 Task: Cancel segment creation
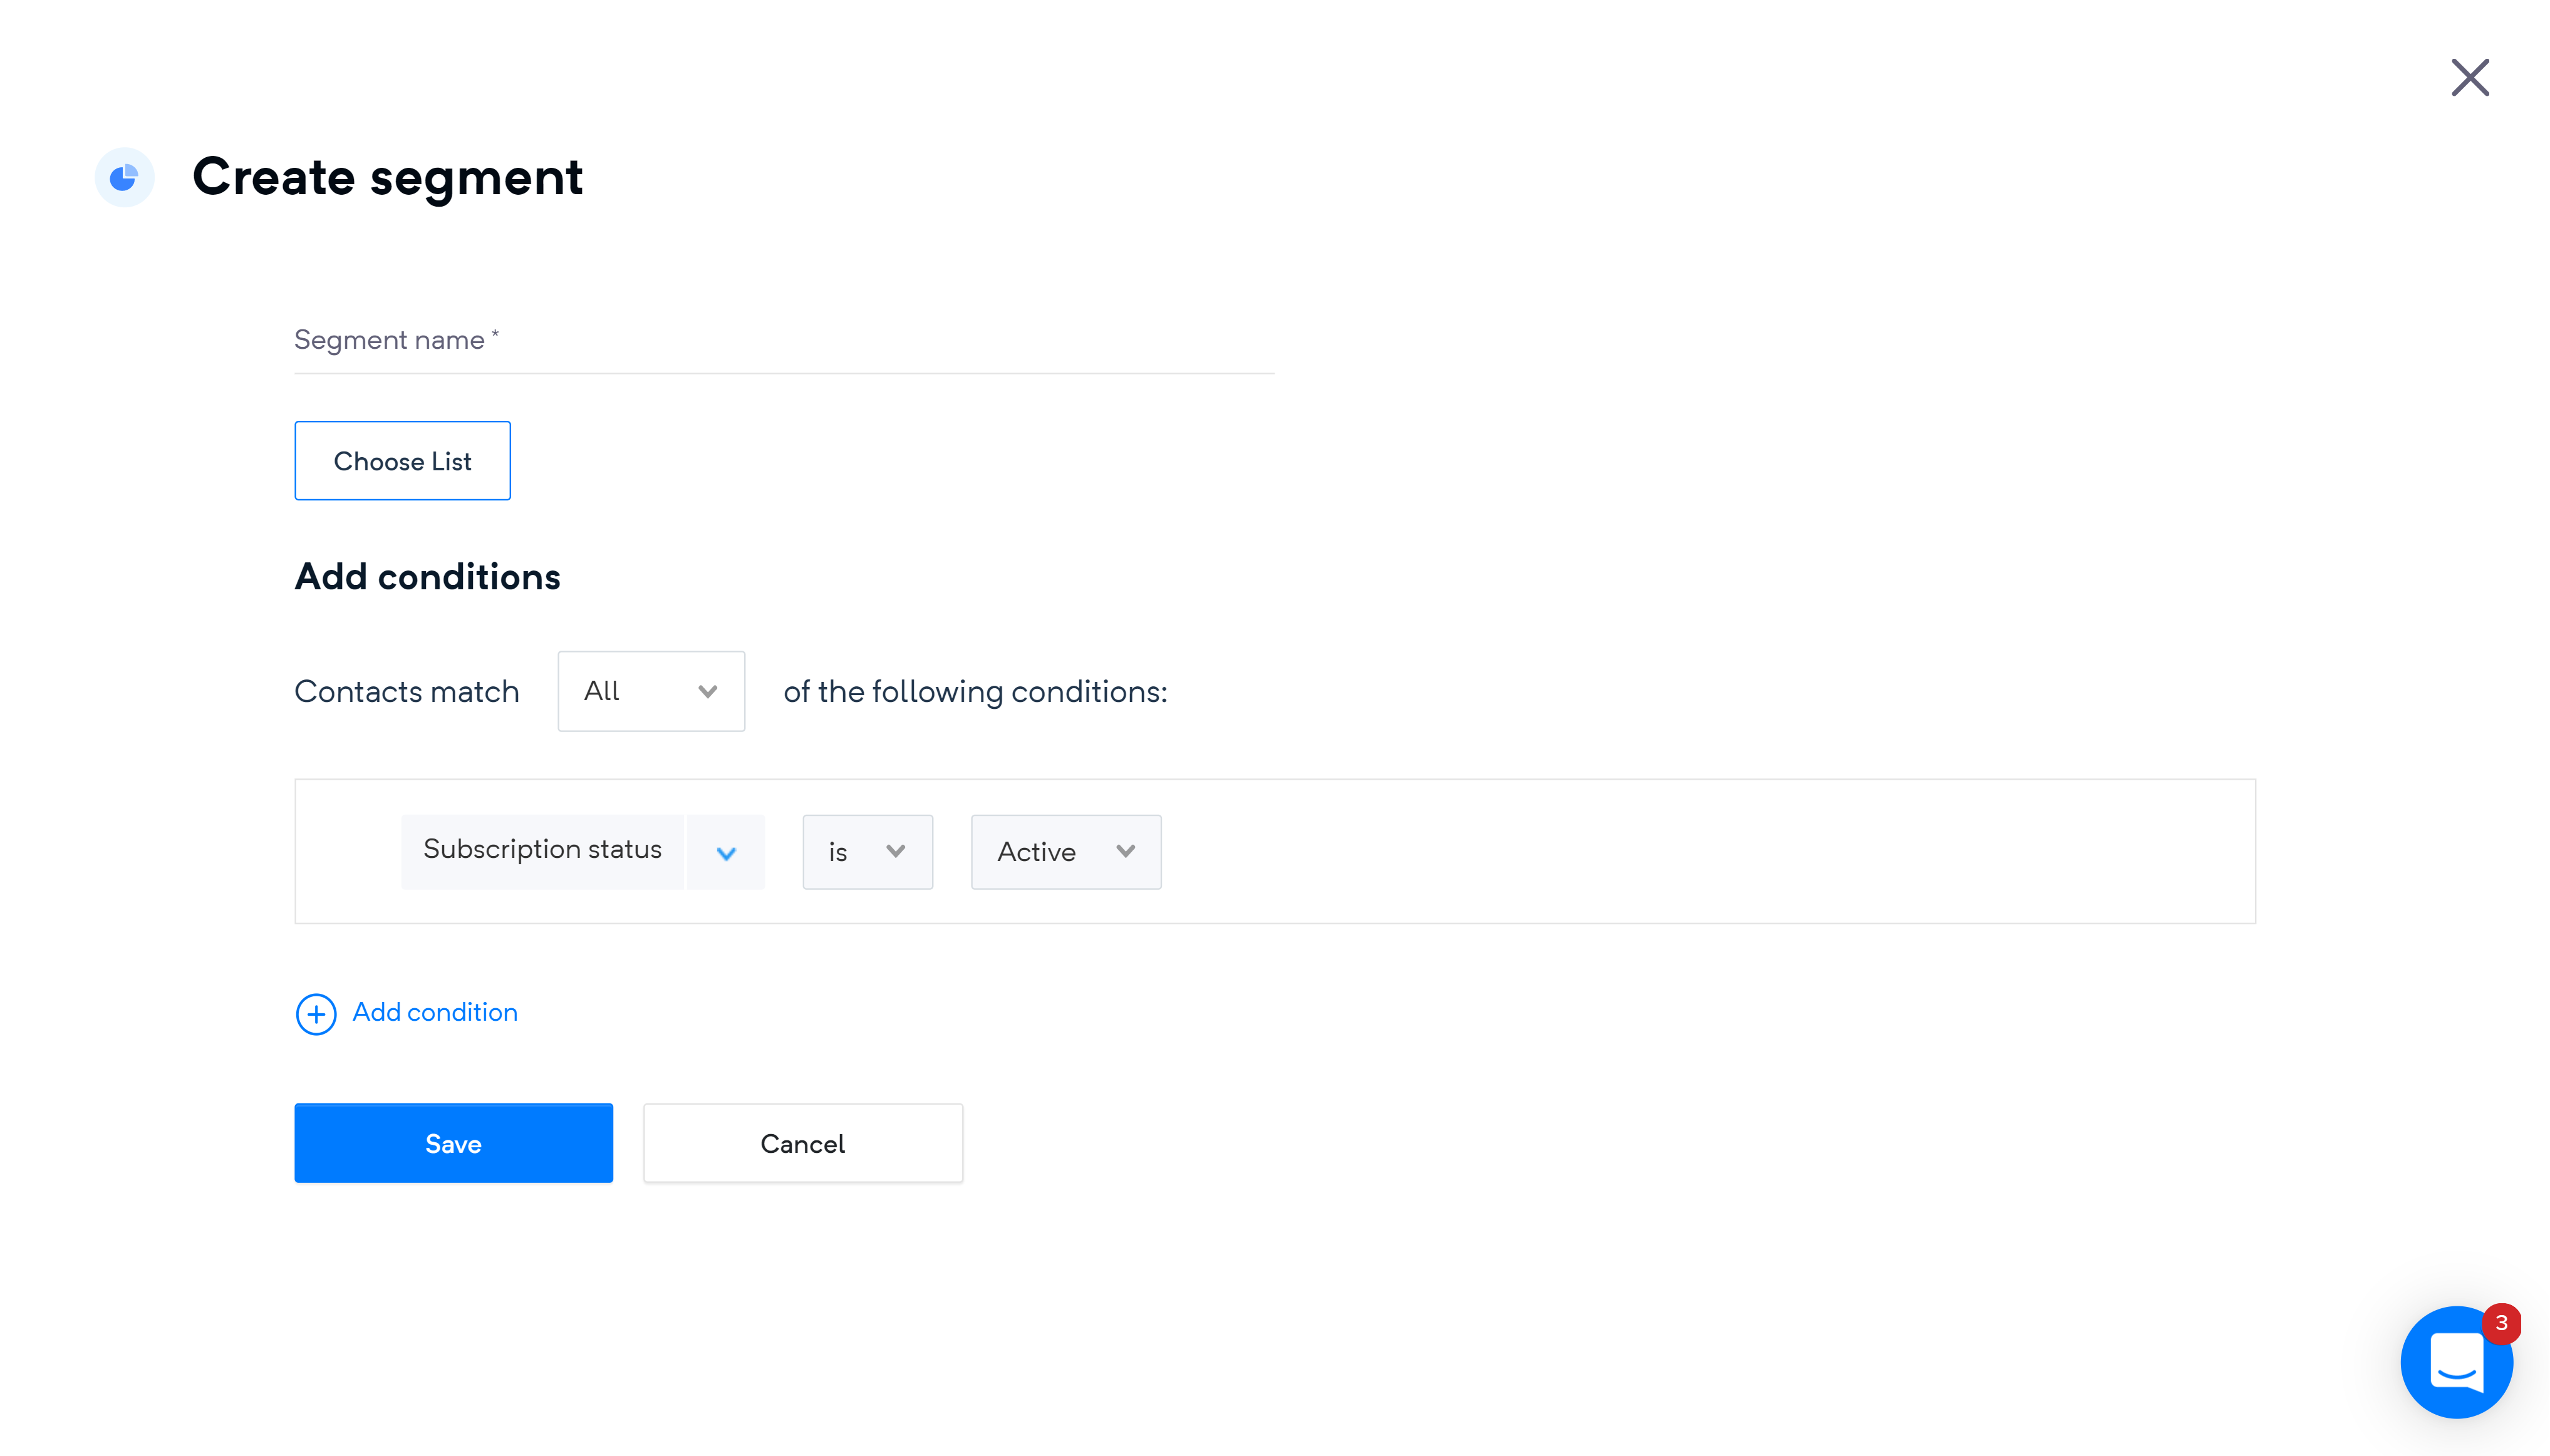tap(802, 1143)
